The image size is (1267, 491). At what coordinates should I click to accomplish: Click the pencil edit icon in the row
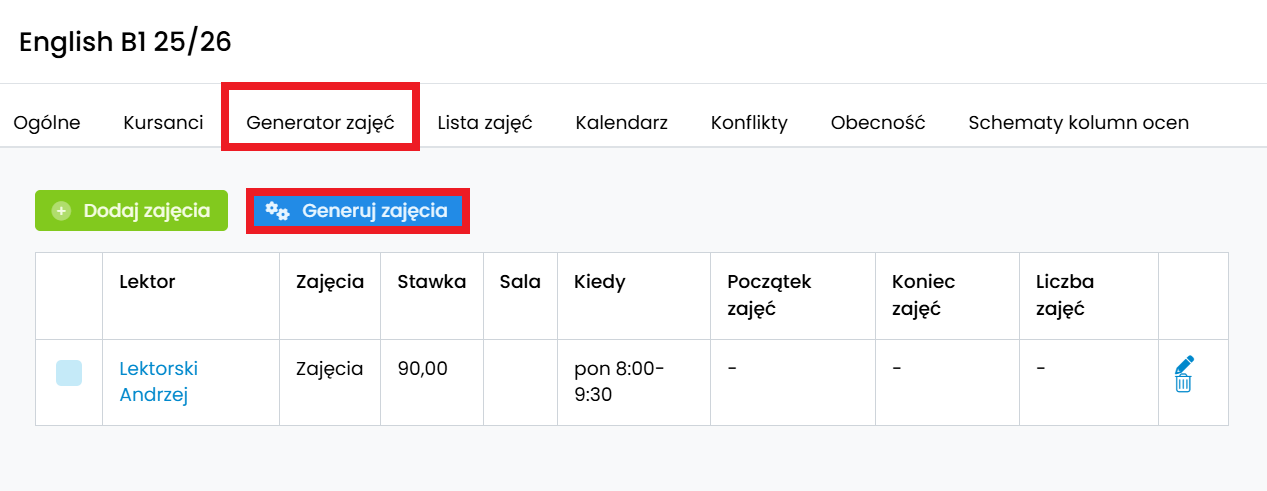coord(1185,364)
